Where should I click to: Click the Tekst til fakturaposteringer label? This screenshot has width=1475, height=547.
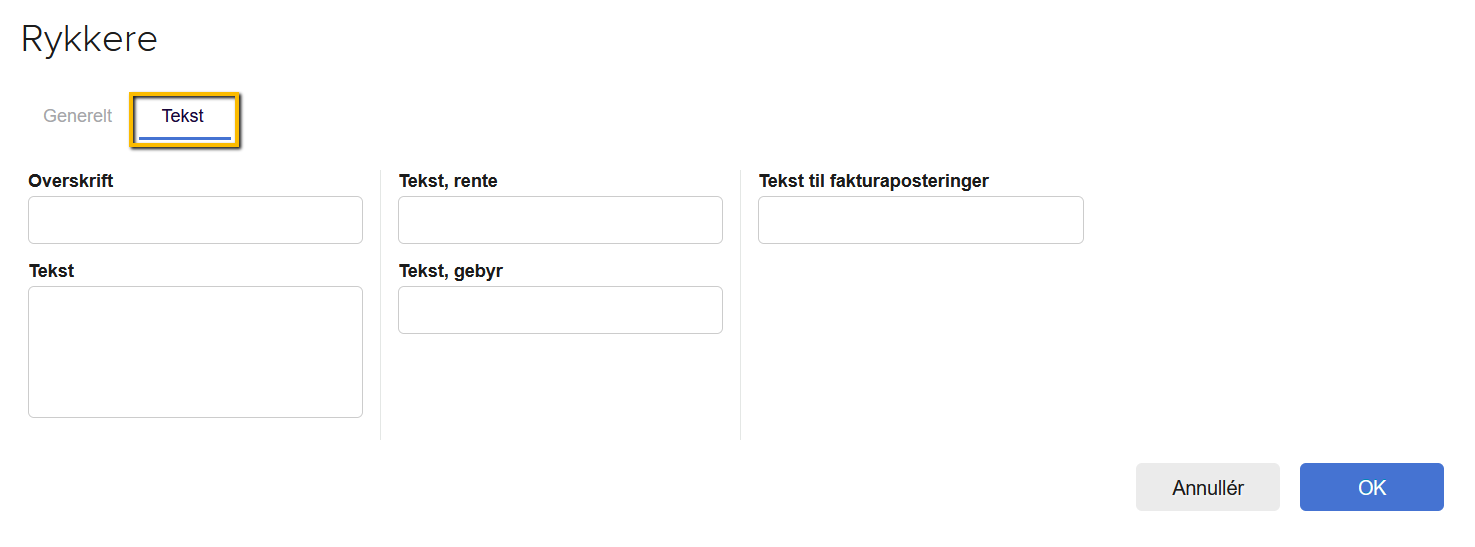tap(873, 181)
